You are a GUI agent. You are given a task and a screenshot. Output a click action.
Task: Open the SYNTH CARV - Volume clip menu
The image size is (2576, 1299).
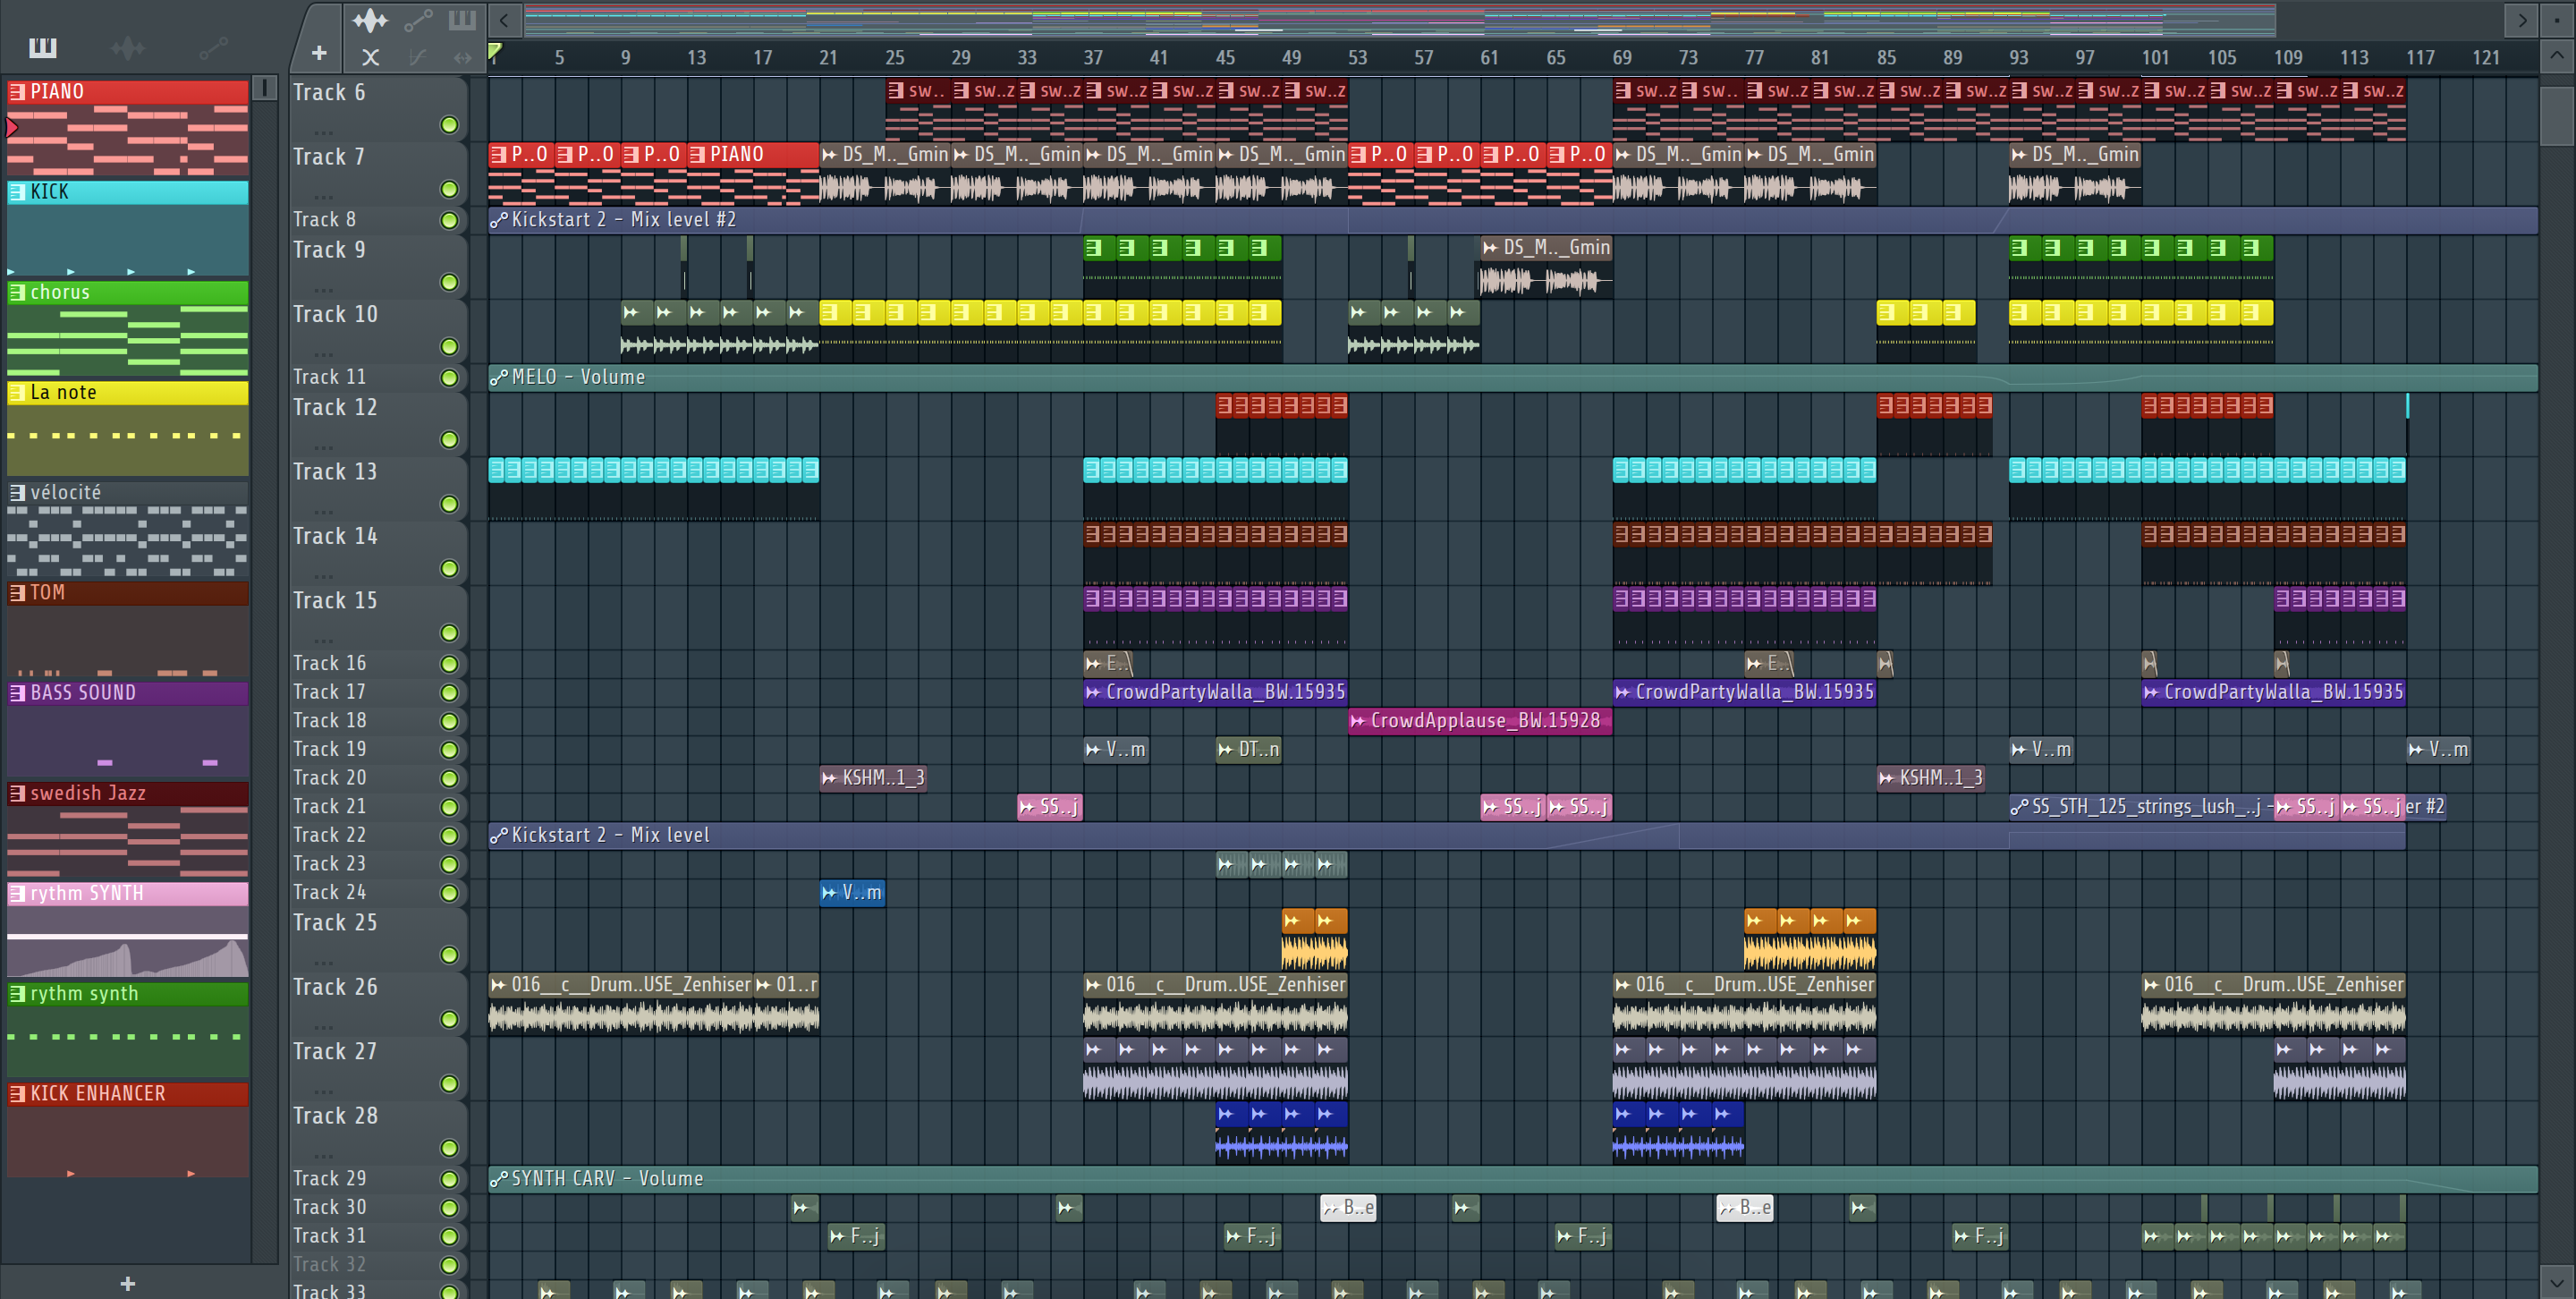point(498,1179)
